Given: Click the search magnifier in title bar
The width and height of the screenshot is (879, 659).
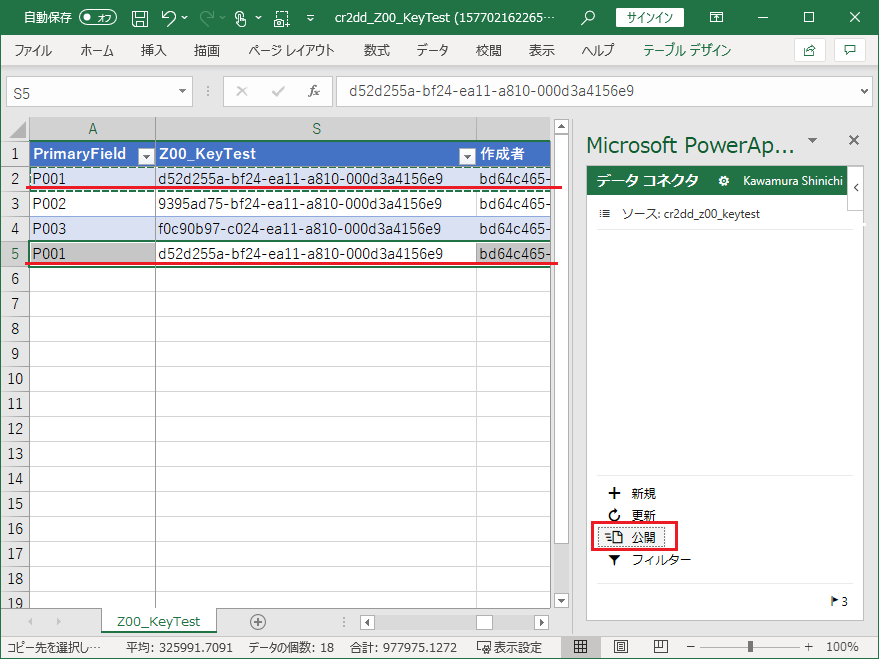Looking at the screenshot, I should point(588,18).
